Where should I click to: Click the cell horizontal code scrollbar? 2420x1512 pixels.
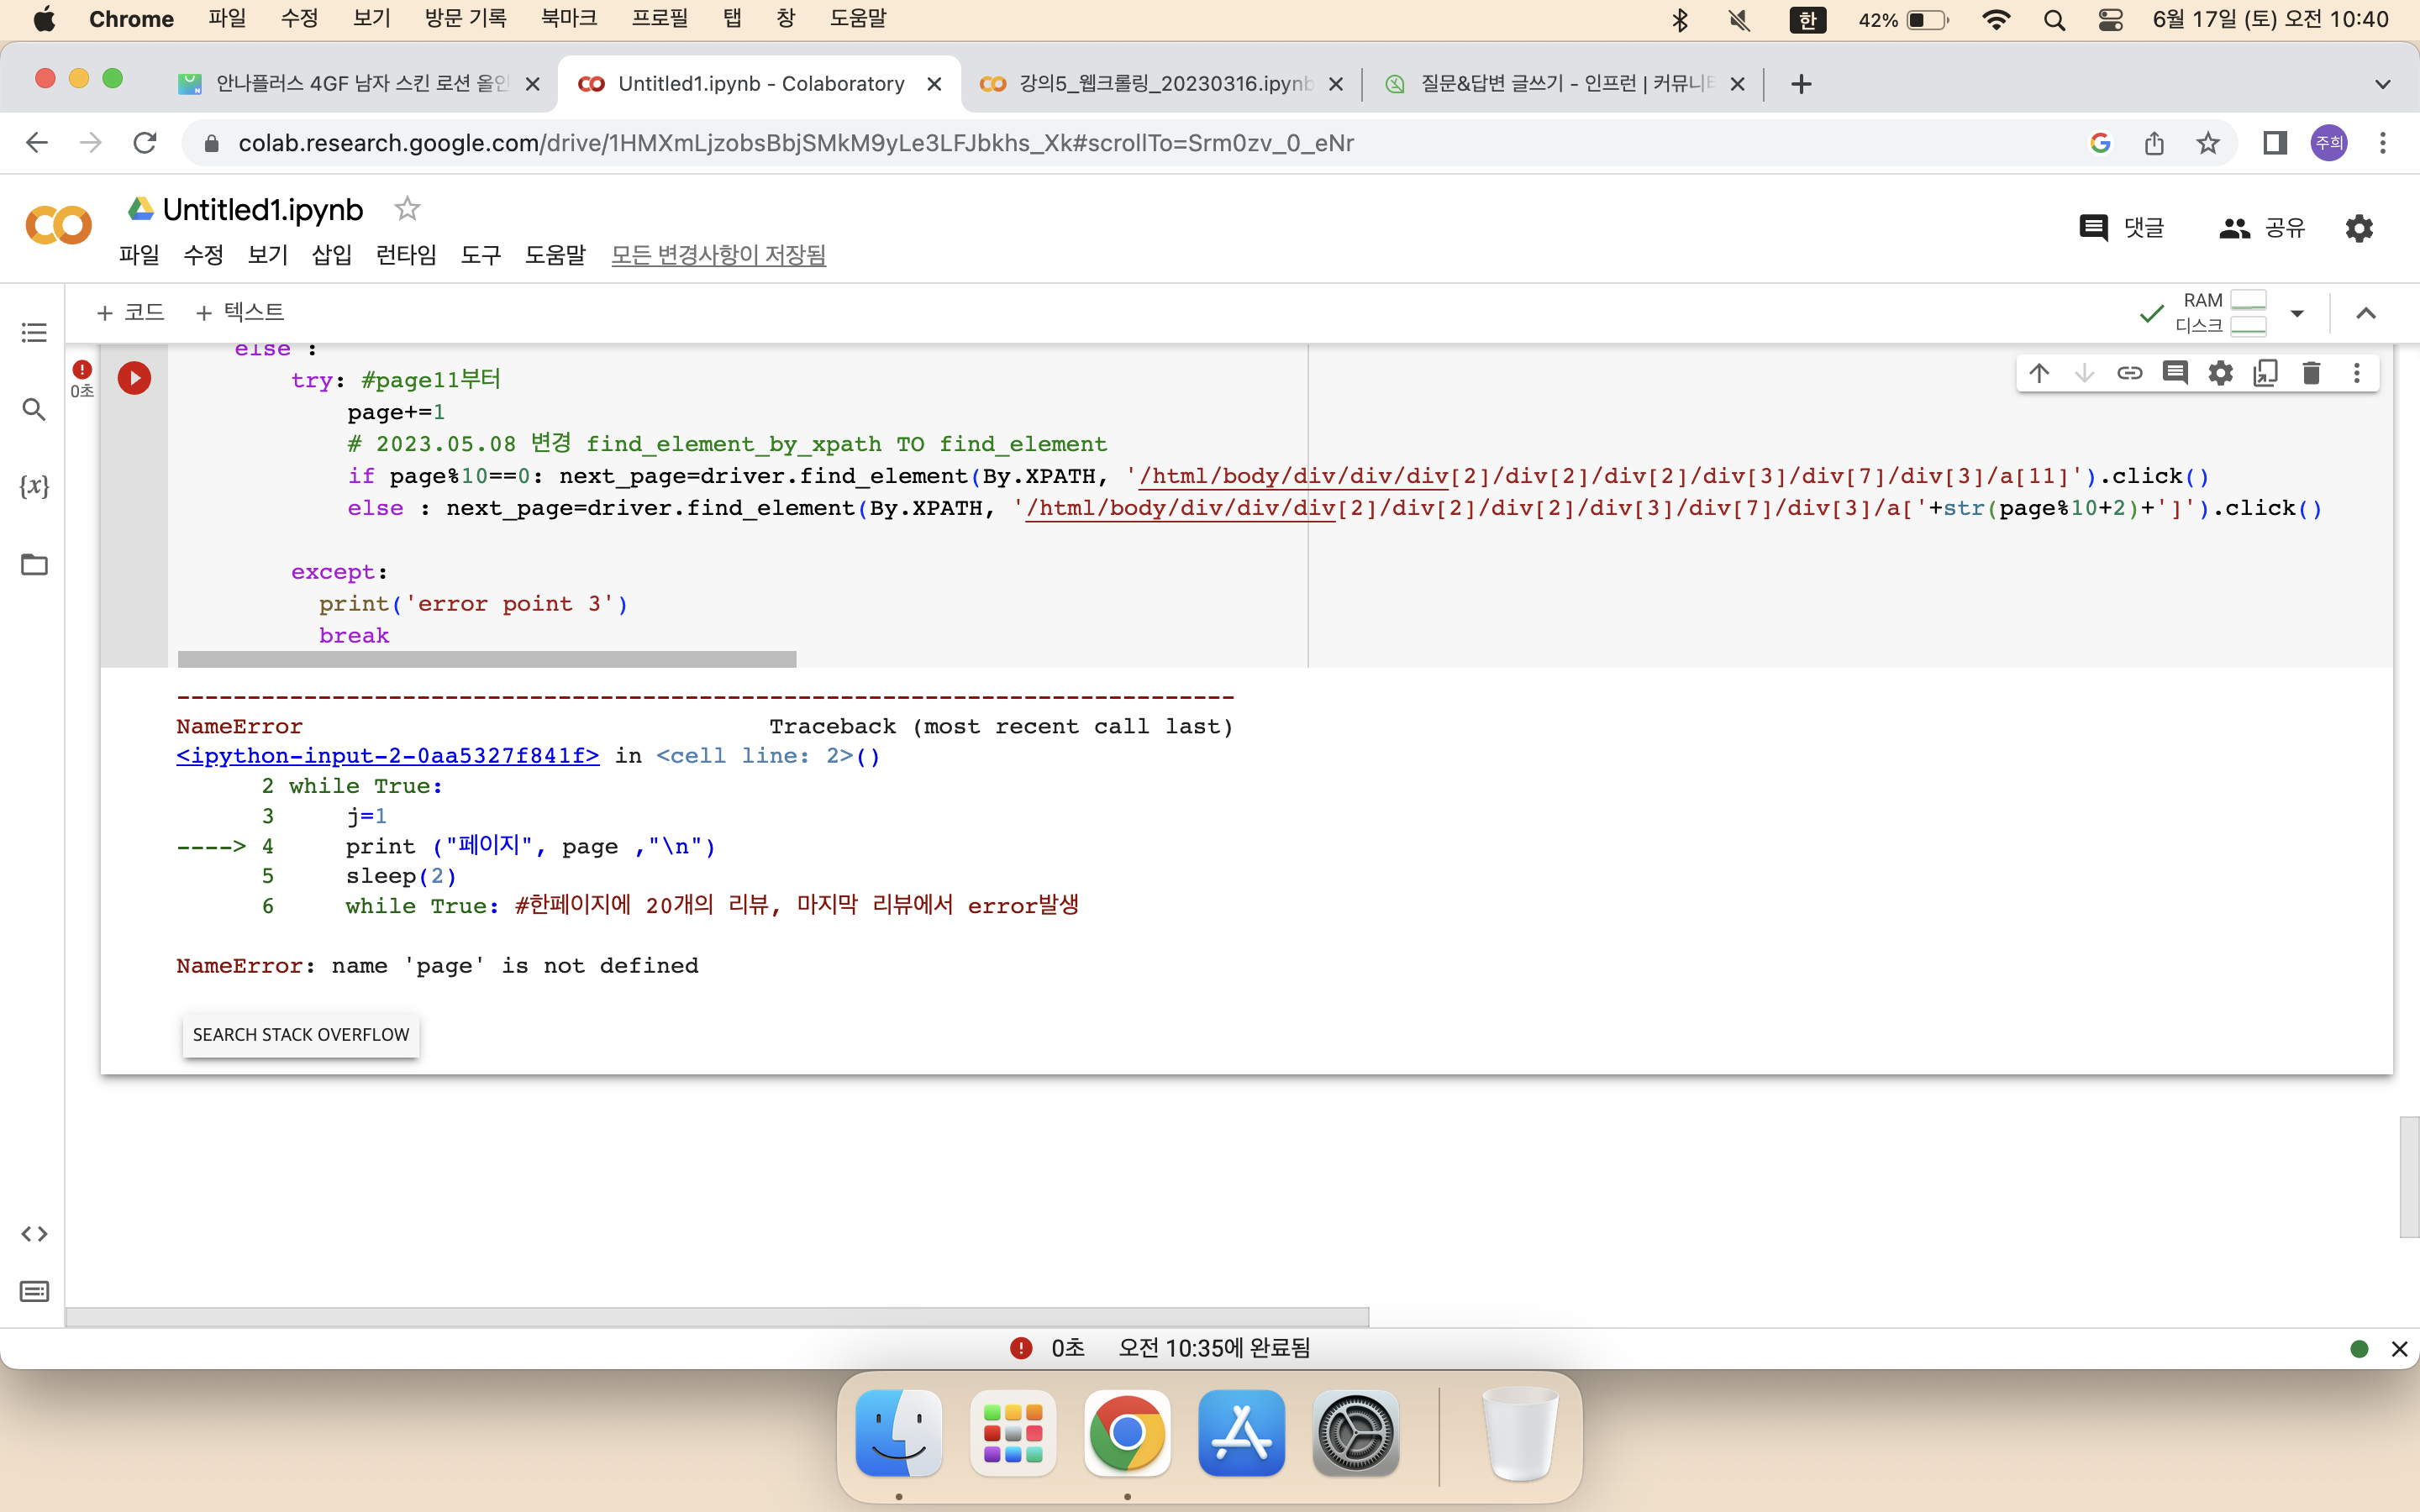[x=487, y=659]
